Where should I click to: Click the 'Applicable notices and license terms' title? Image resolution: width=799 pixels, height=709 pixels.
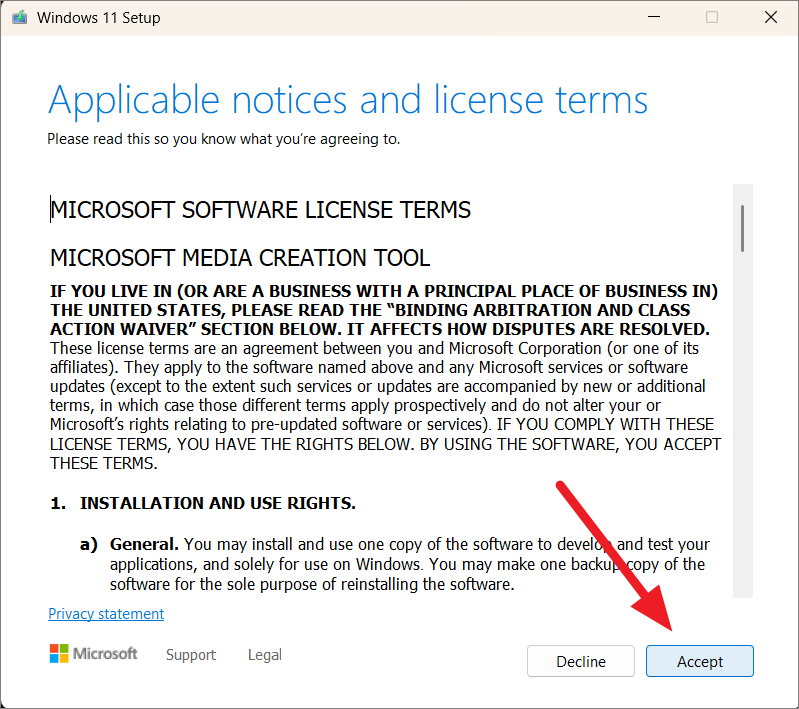pyautogui.click(x=348, y=100)
